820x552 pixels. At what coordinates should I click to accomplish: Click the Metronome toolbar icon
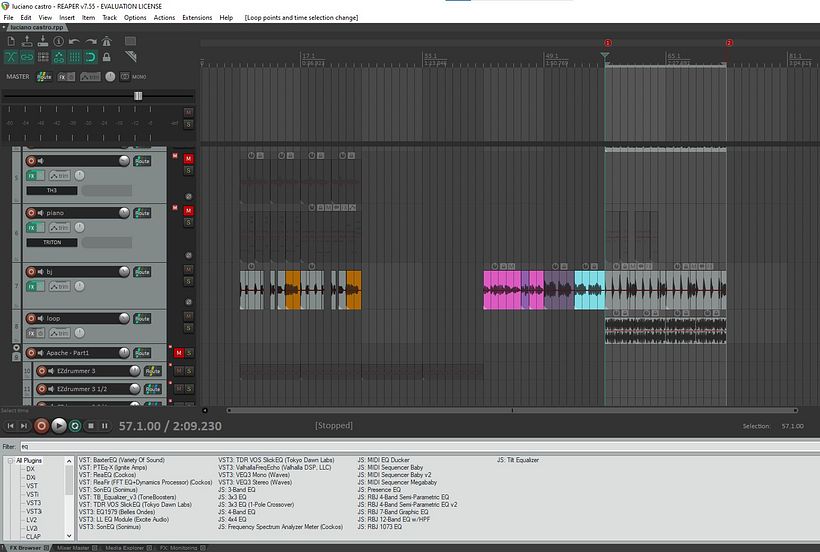coord(107,41)
